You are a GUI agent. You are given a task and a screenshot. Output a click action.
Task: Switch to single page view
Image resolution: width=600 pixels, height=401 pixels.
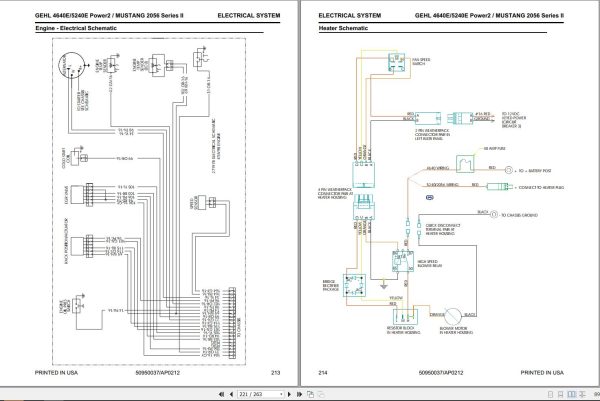[x=550, y=394]
